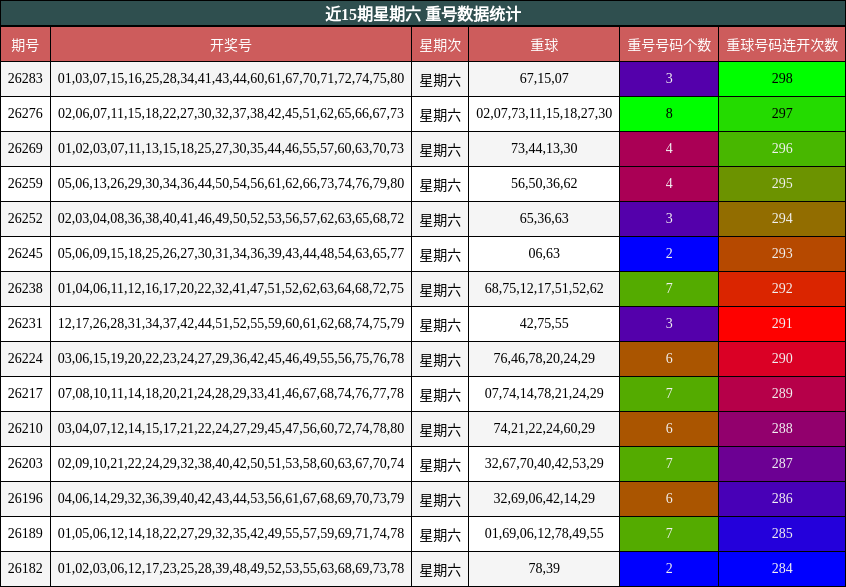Click repeated balls cell 42,75,55

pos(544,324)
